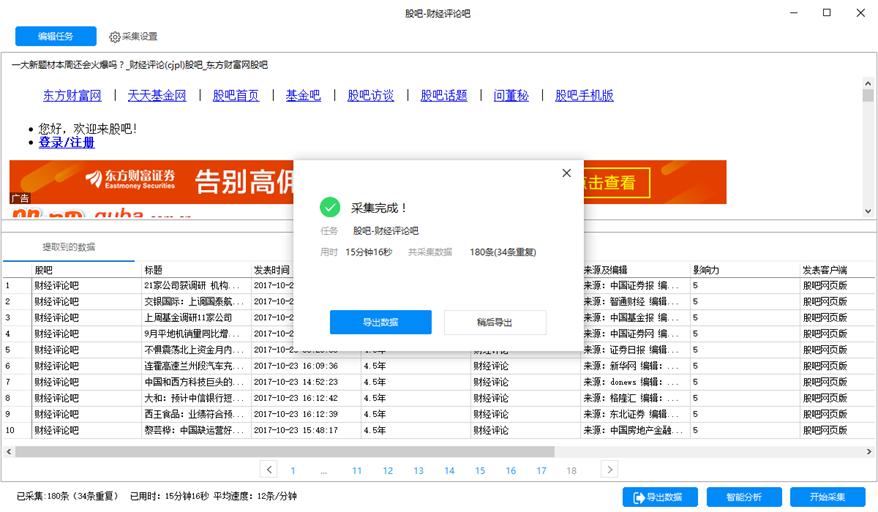Open the 股吧访谈 link
Viewport: 878px width, 512px height.
click(x=370, y=96)
